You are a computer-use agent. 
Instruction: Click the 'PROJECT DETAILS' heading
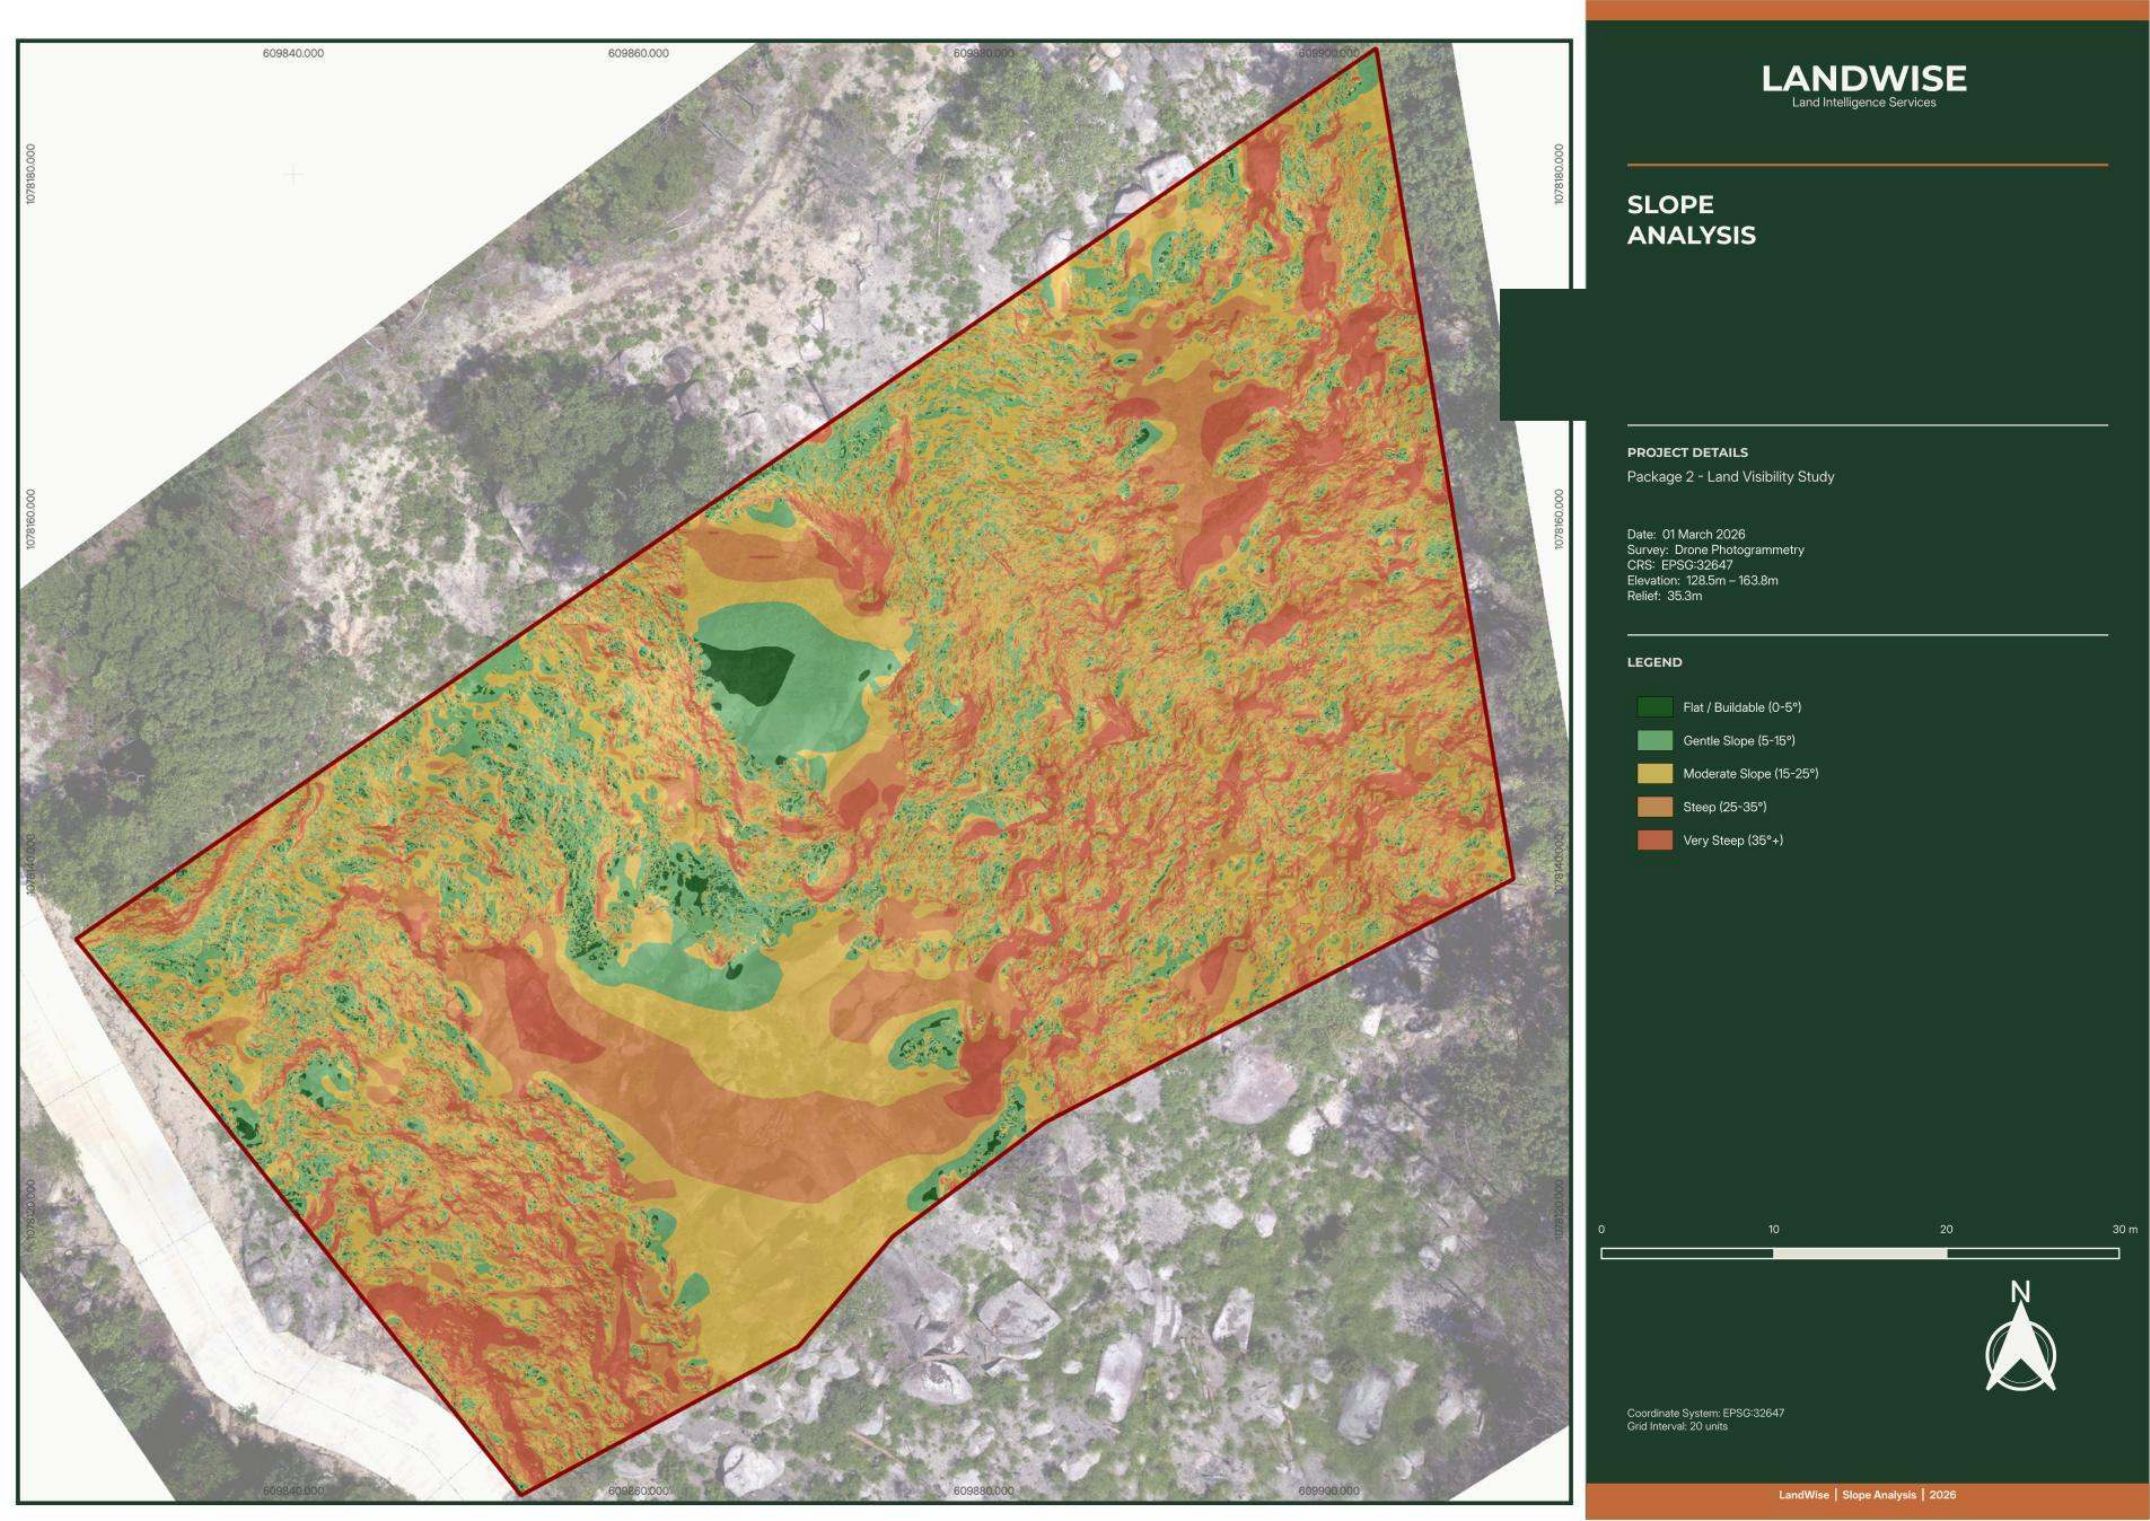1687,453
